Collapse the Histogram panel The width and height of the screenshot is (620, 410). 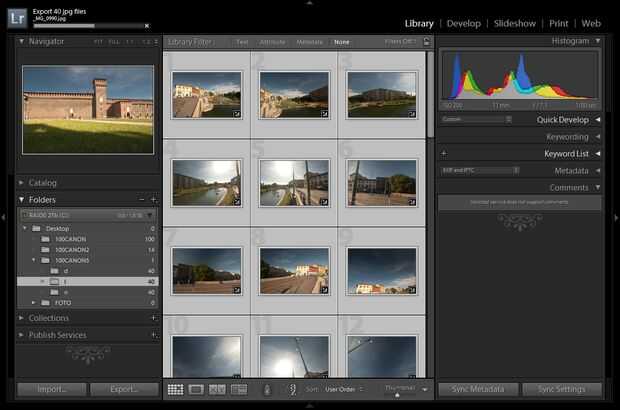pyautogui.click(x=598, y=41)
